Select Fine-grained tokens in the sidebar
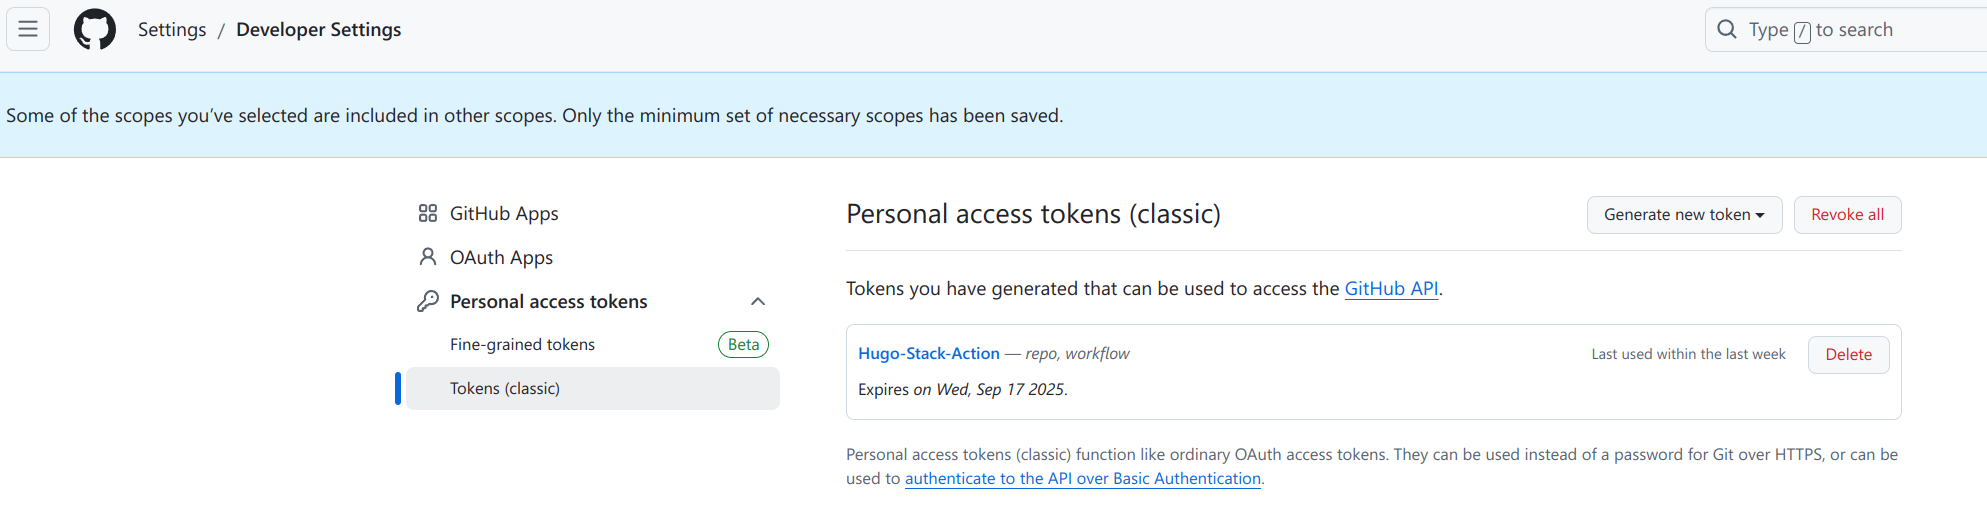1987x514 pixels. click(522, 344)
